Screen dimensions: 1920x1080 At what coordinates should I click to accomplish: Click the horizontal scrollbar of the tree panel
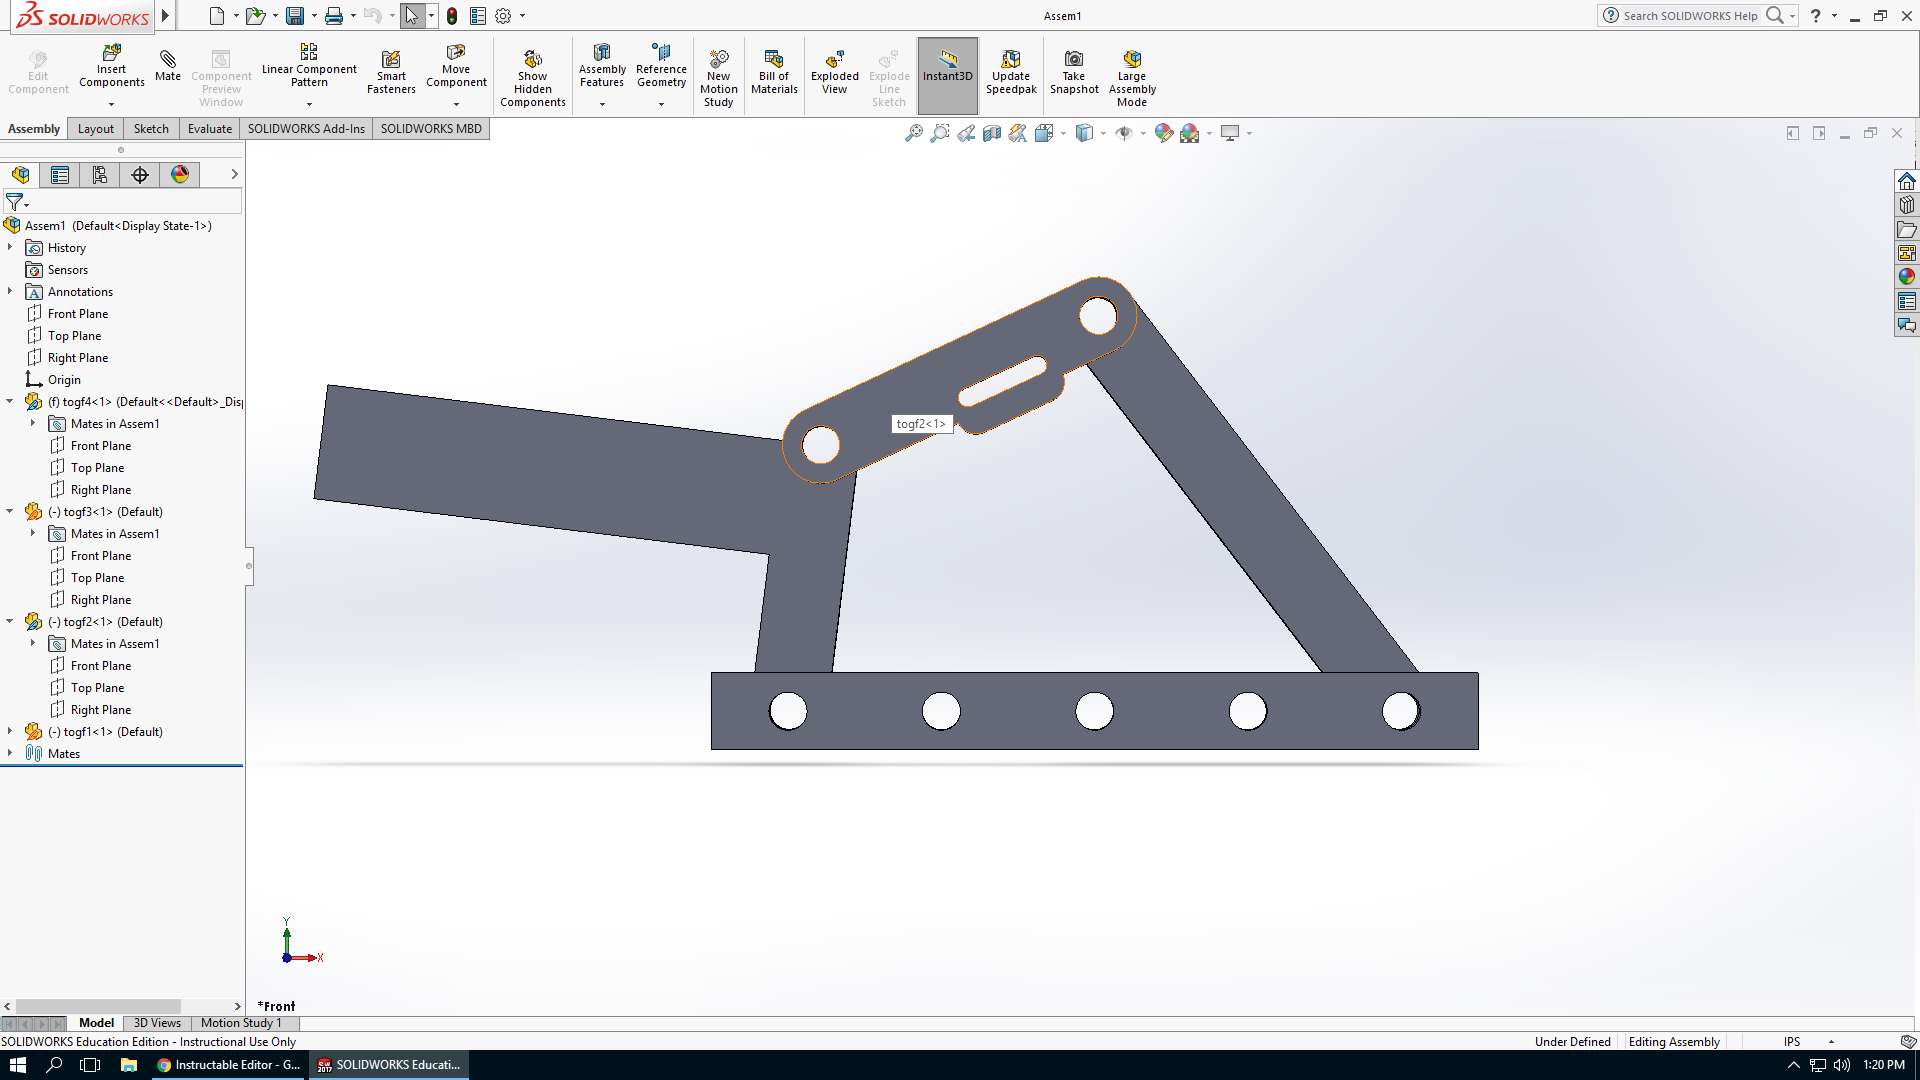98,1006
